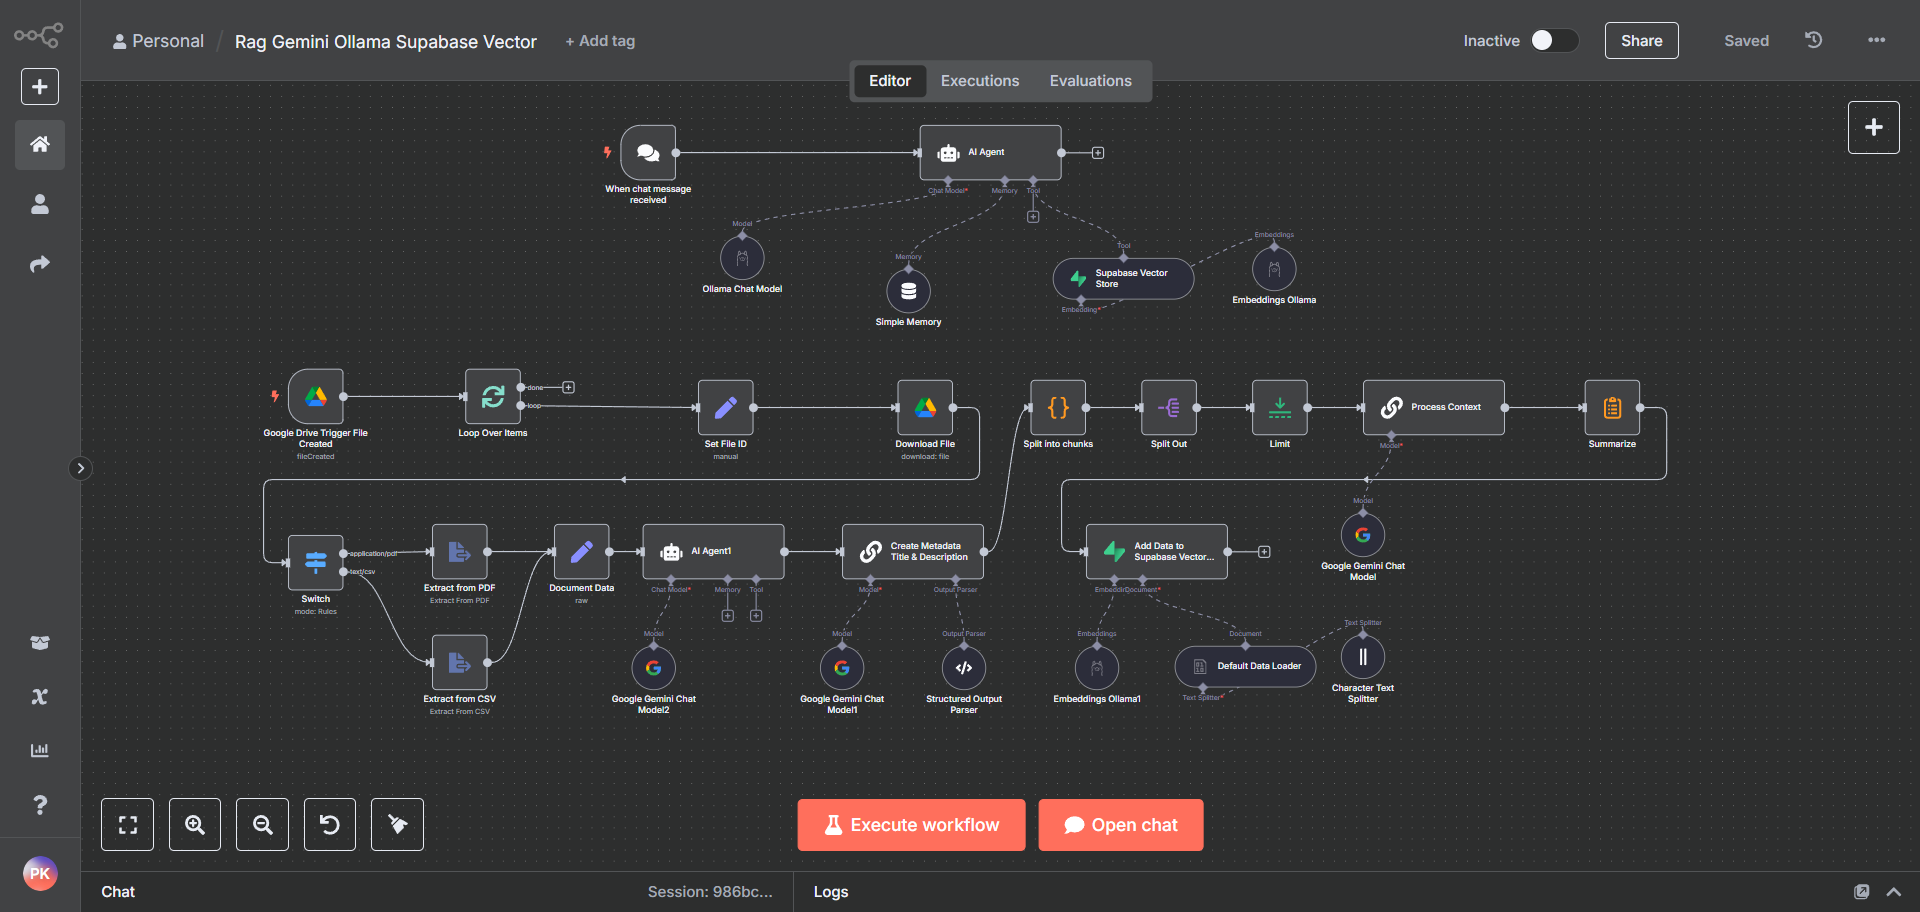Screen dimensions: 1920x912
Task: Select the Embeddings Ollama node
Action: (x=1274, y=269)
